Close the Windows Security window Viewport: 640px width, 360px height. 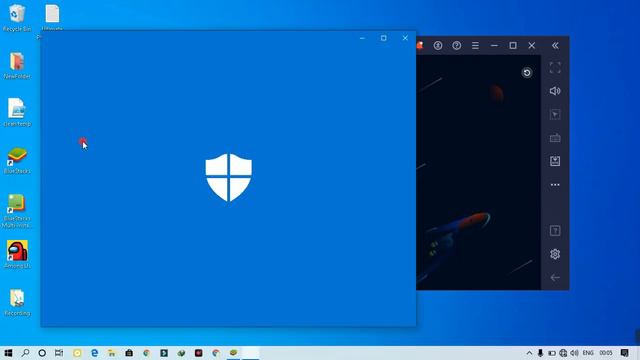pos(405,38)
